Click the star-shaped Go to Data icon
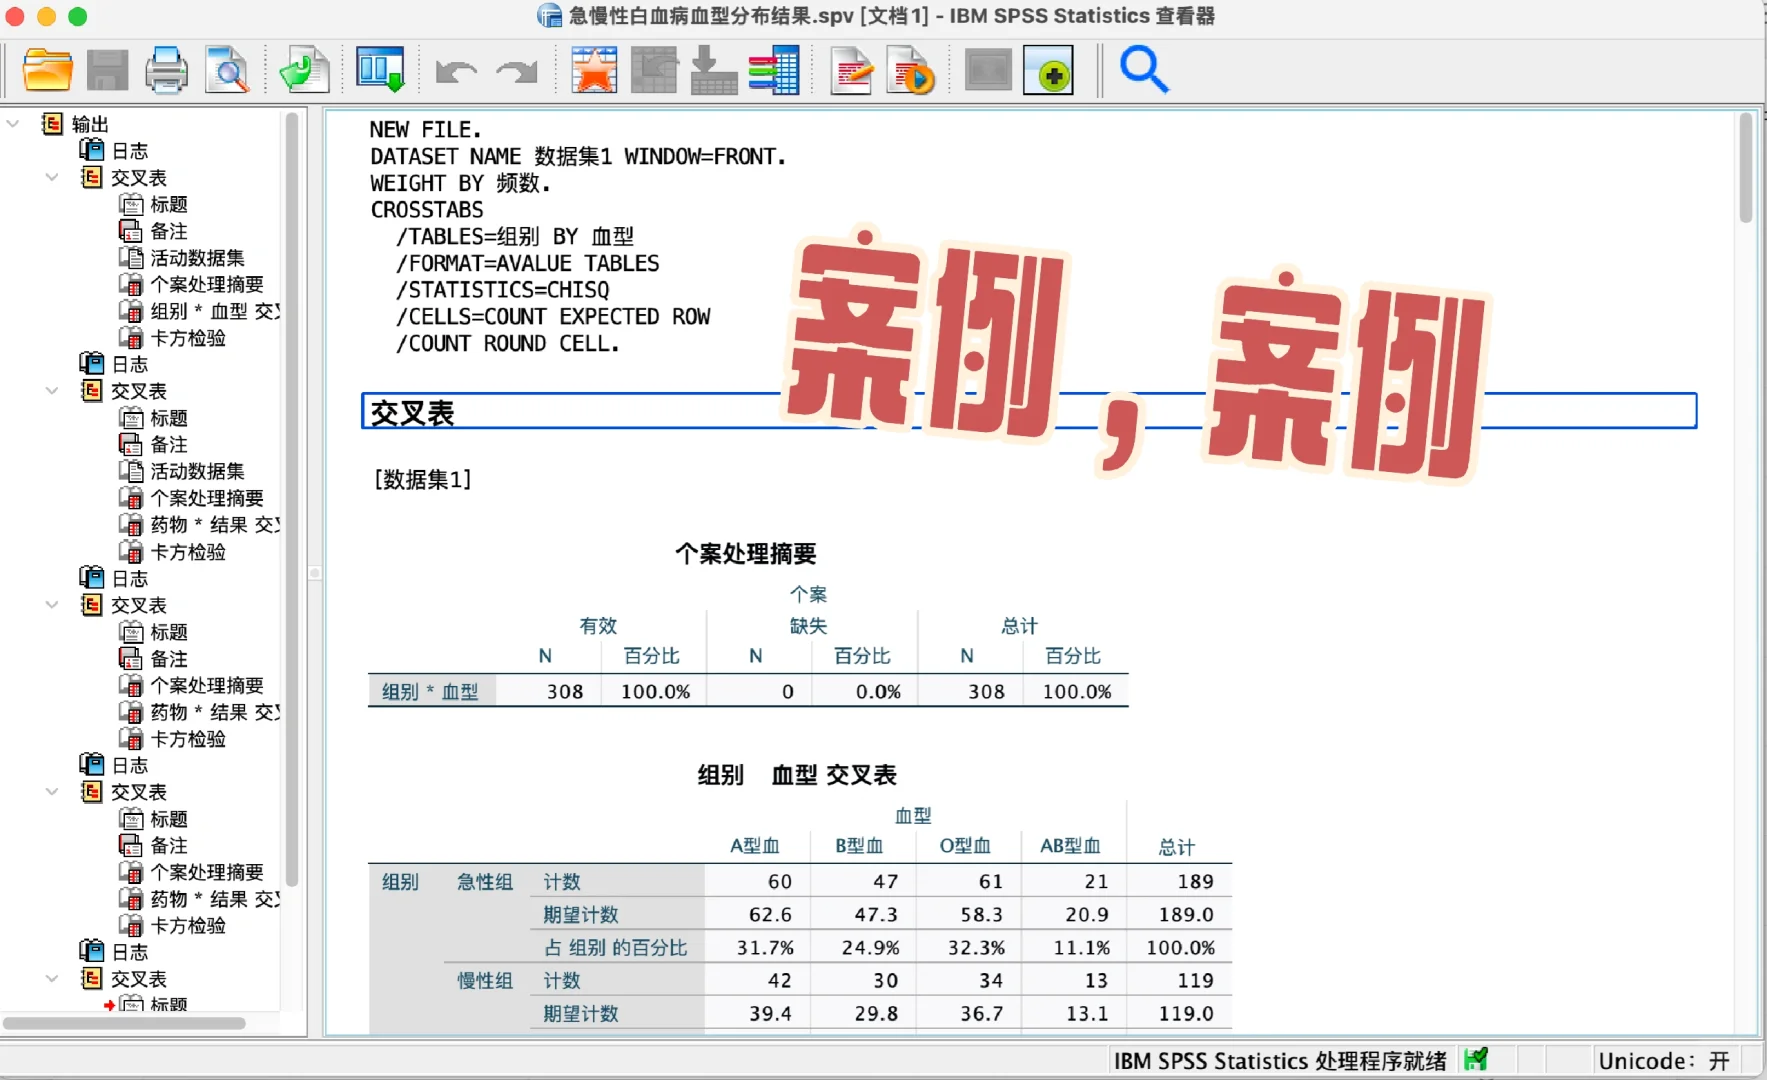The height and width of the screenshot is (1080, 1767). tap(594, 70)
